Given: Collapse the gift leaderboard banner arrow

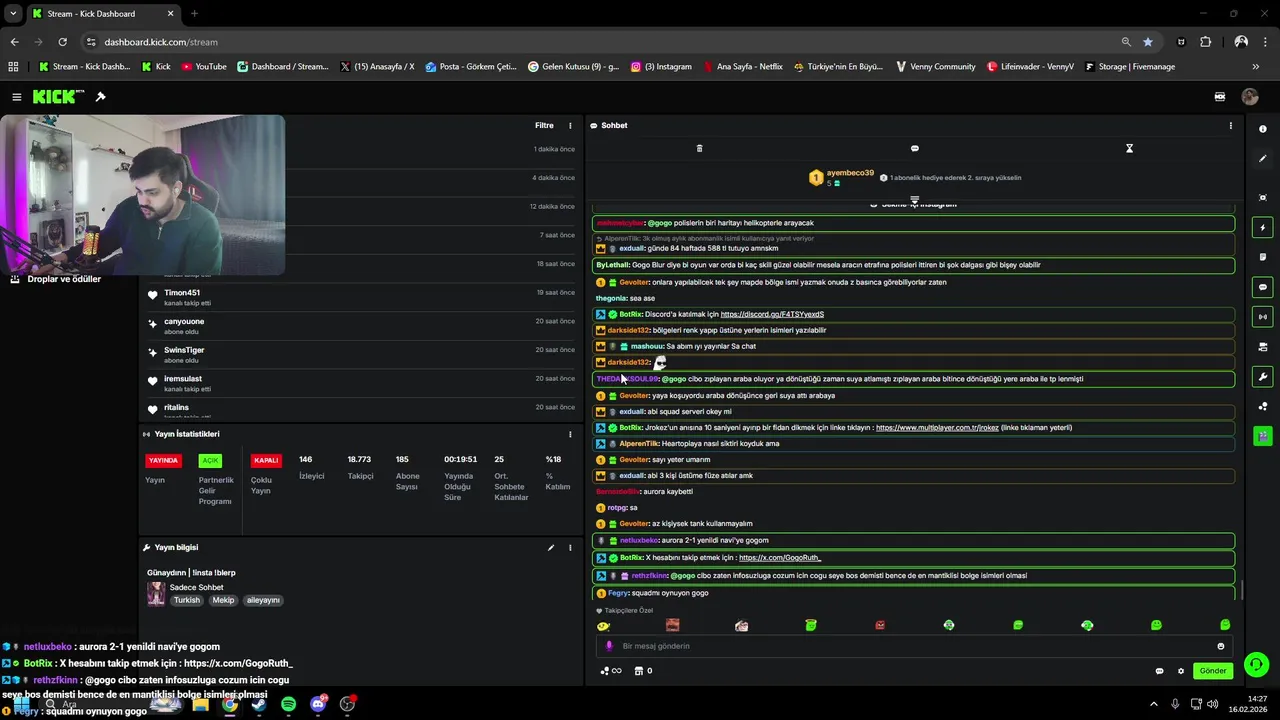Looking at the screenshot, I should tap(914, 200).
